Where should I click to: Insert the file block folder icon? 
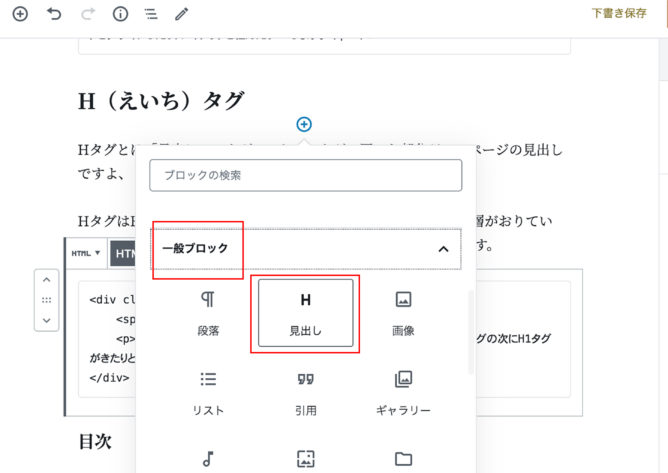403,459
